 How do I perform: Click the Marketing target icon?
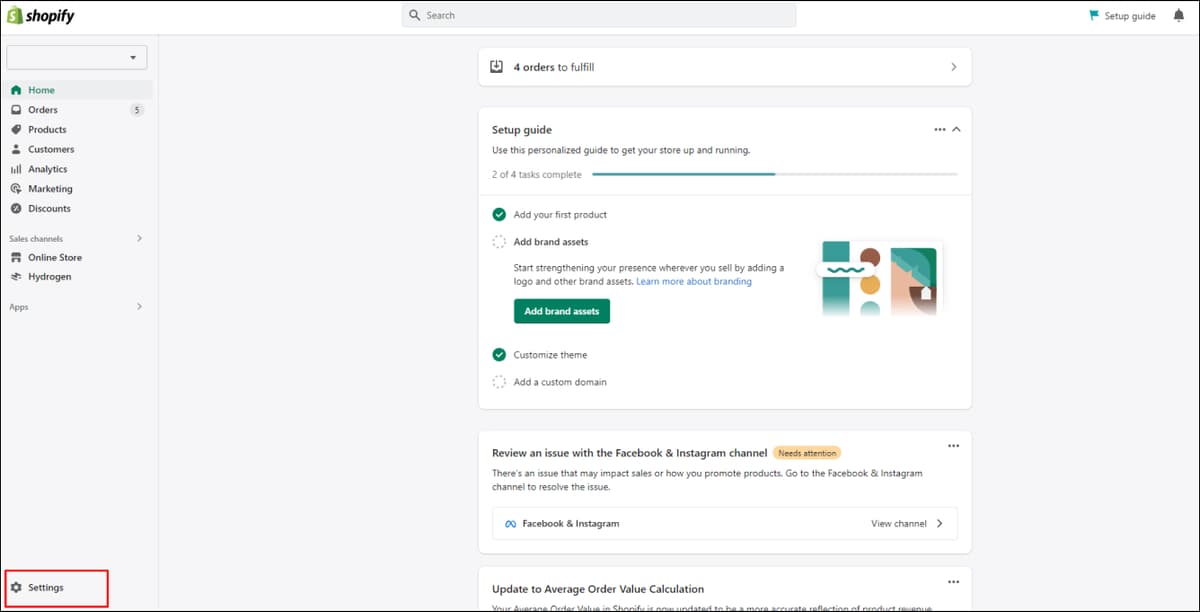(x=16, y=189)
